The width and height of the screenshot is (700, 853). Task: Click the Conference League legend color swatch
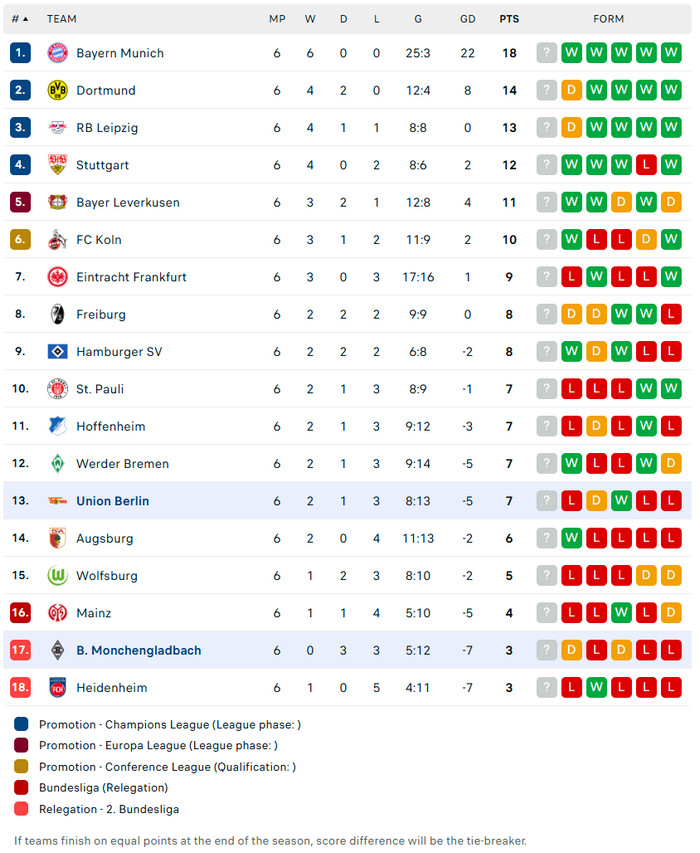click(22, 767)
